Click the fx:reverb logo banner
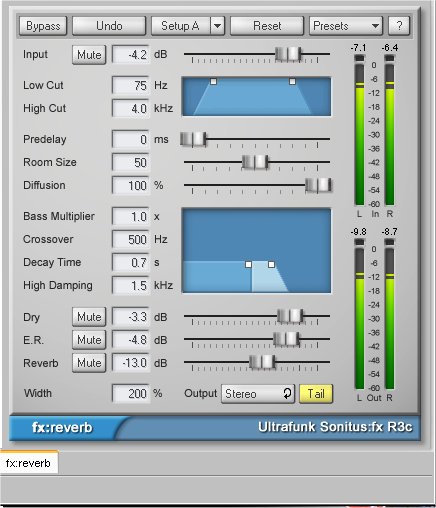The width and height of the screenshot is (436, 508). click(x=62, y=428)
